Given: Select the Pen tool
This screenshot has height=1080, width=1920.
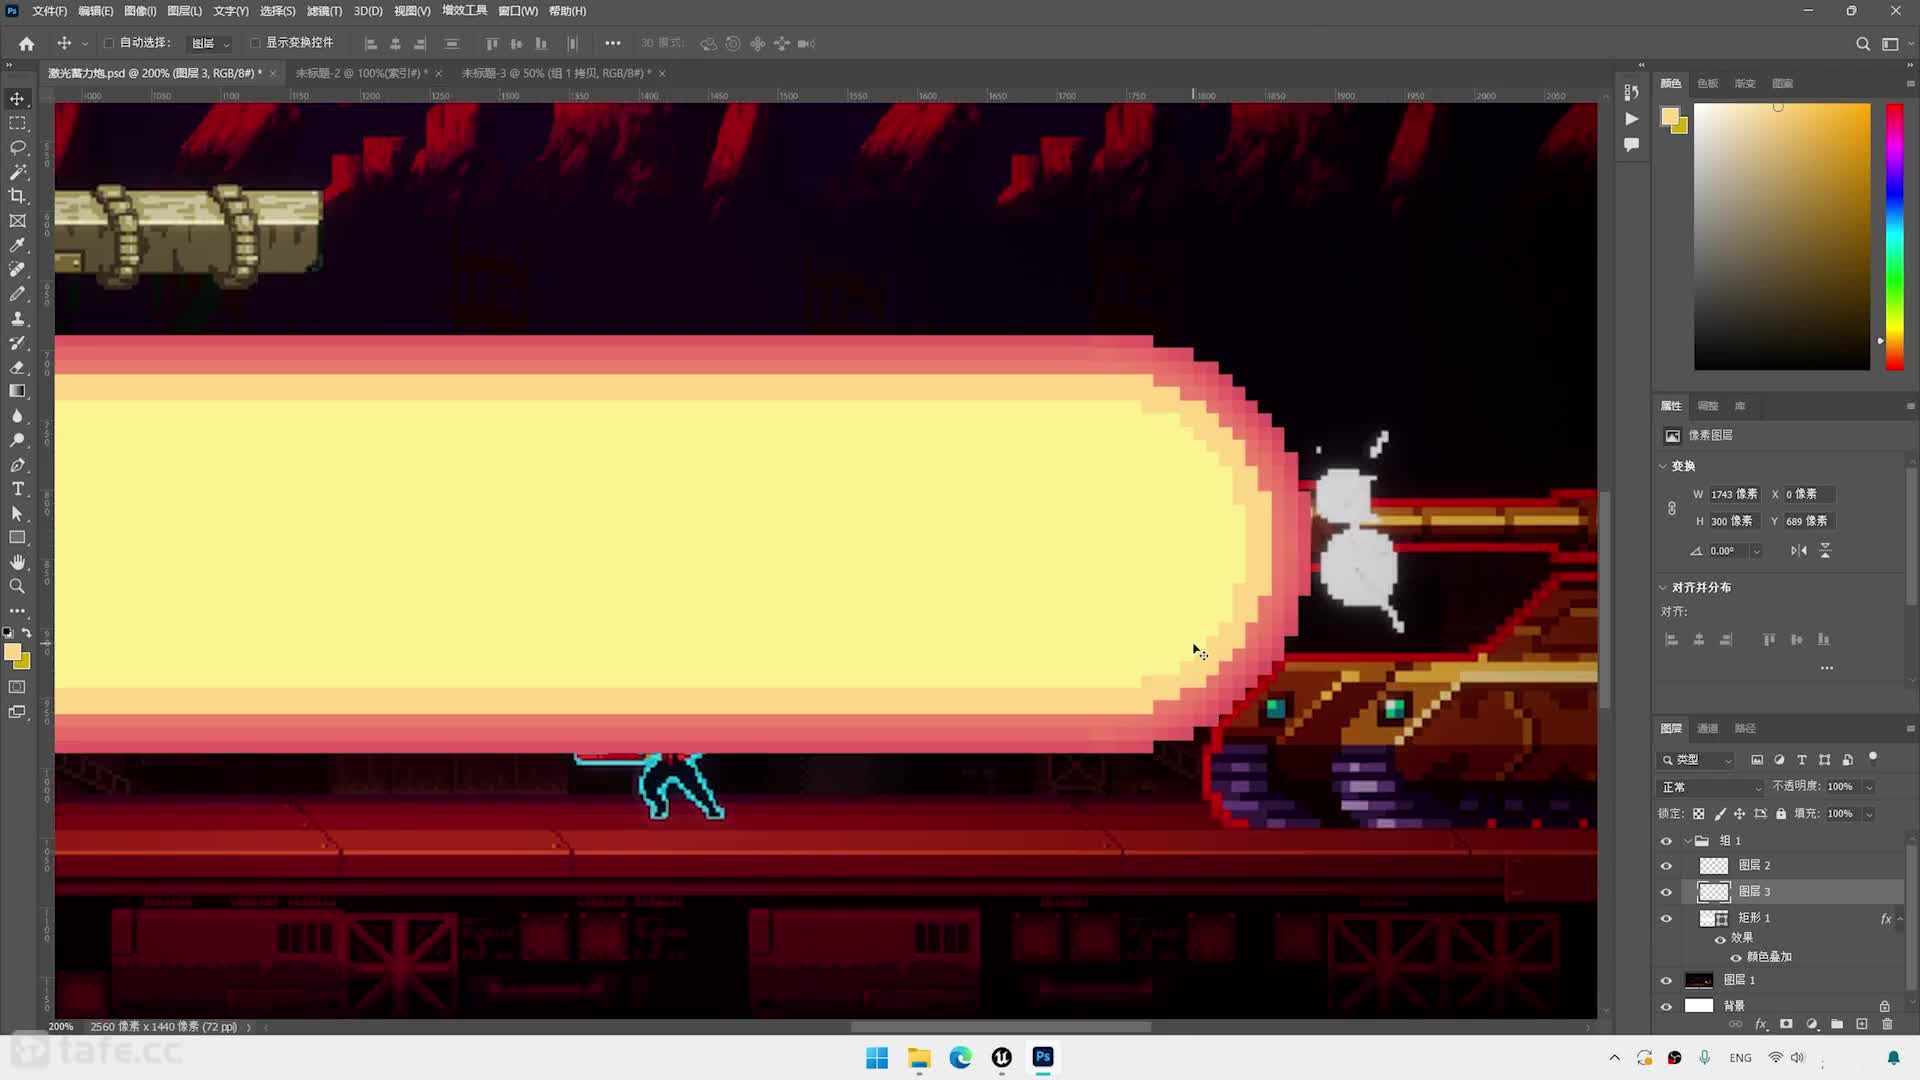Looking at the screenshot, I should 17,465.
